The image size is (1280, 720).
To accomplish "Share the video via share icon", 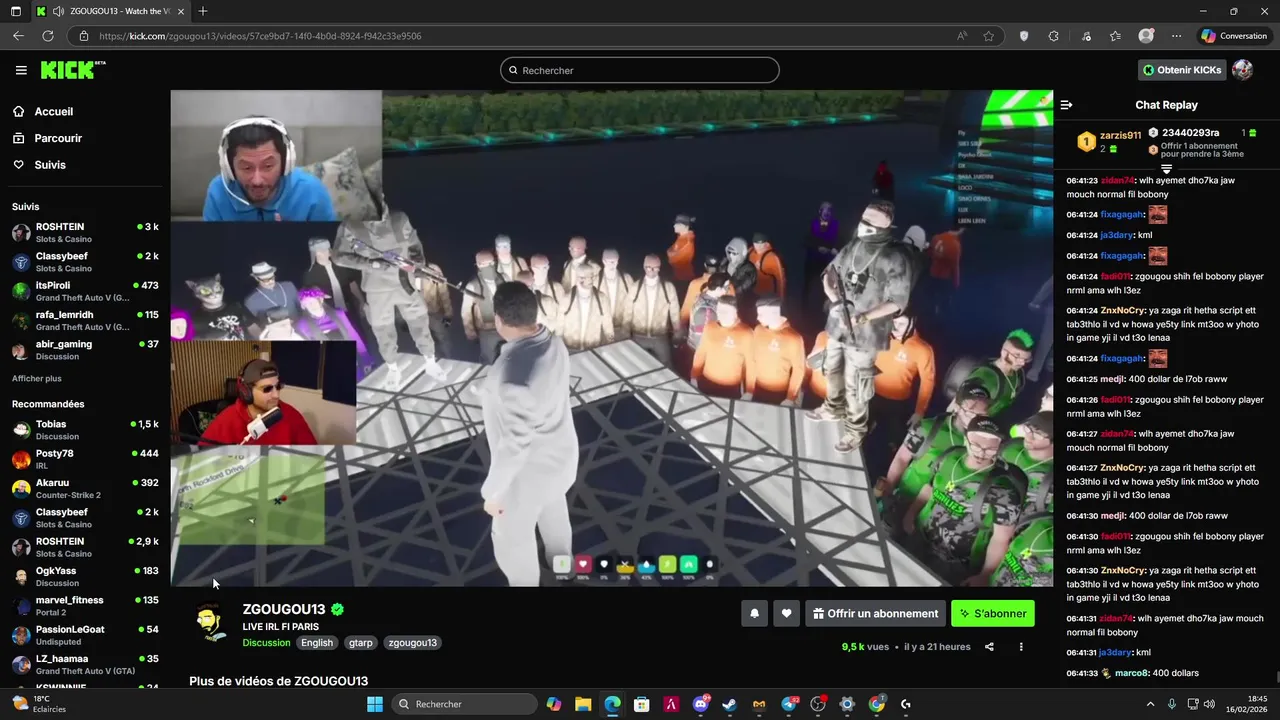I will pyautogui.click(x=989, y=647).
